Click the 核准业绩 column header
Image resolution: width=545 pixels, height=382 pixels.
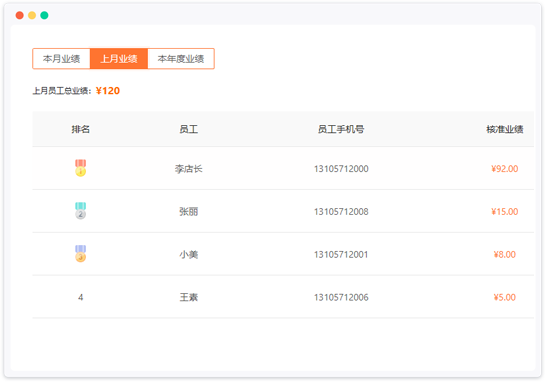pos(504,129)
